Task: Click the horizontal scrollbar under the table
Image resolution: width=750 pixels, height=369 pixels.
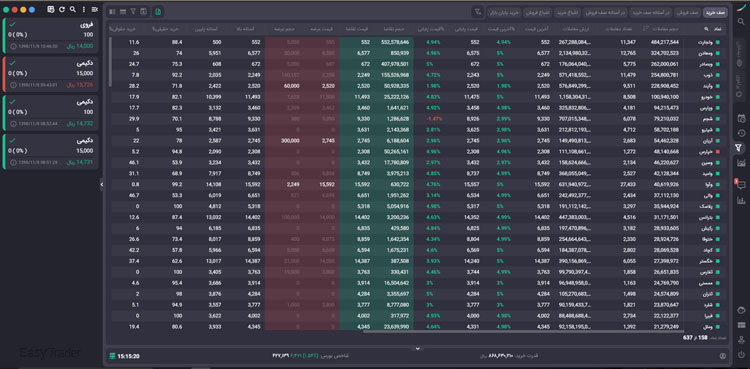Action: click(523, 331)
